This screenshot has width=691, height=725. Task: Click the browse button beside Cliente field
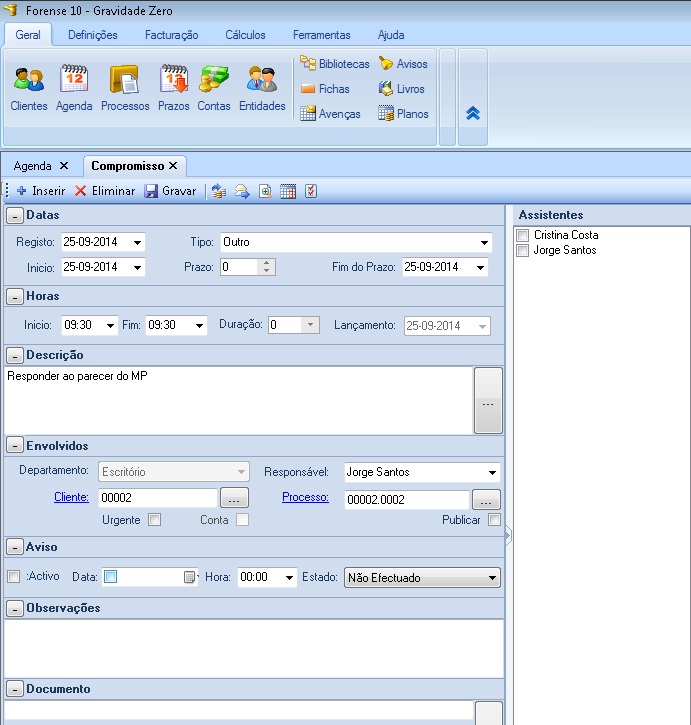(x=234, y=498)
